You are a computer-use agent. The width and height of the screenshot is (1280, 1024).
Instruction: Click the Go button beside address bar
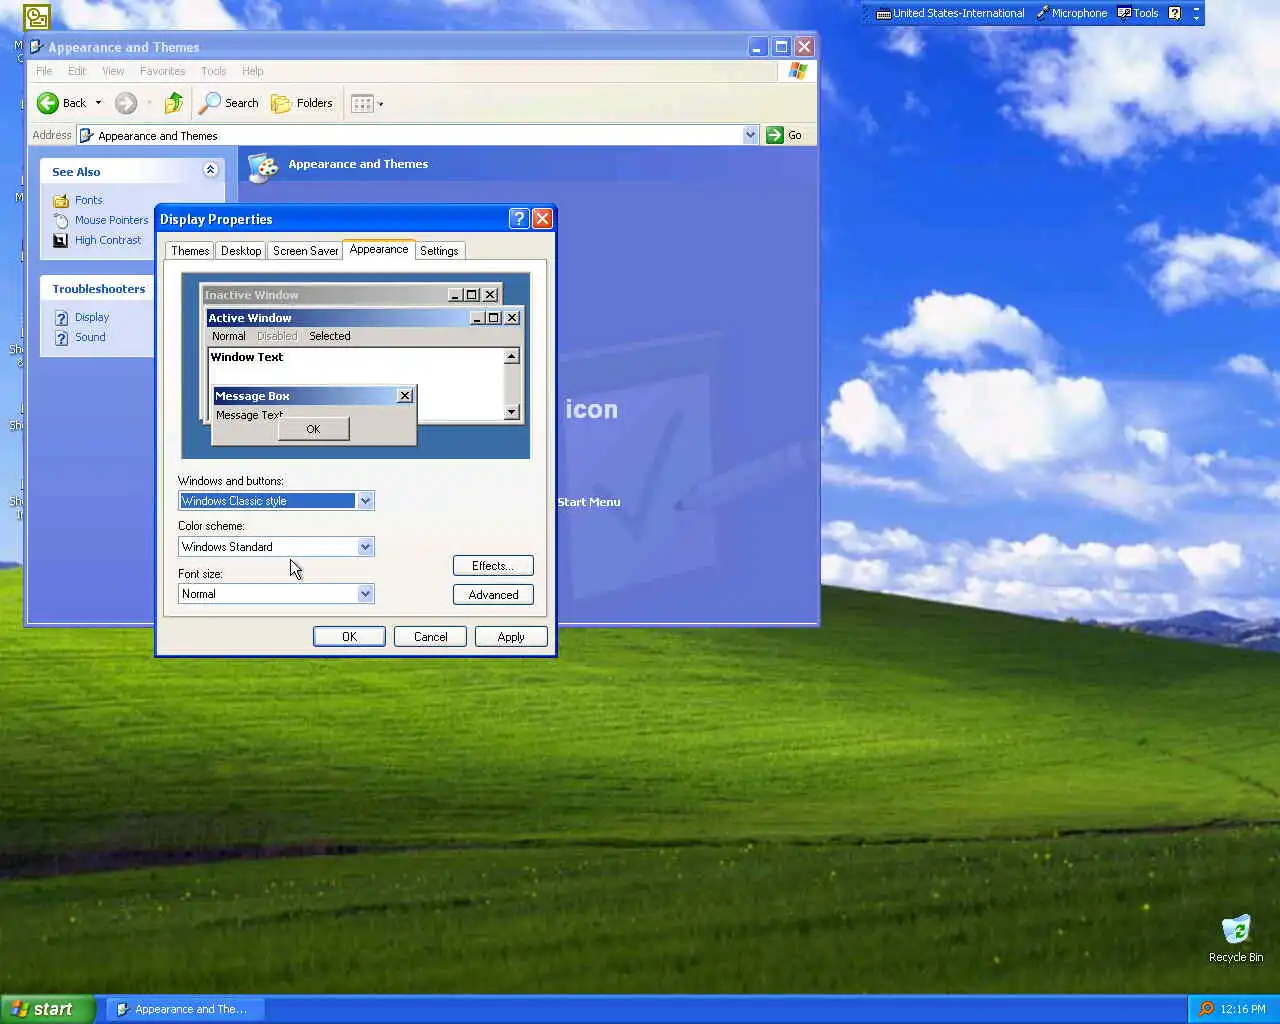[785, 135]
